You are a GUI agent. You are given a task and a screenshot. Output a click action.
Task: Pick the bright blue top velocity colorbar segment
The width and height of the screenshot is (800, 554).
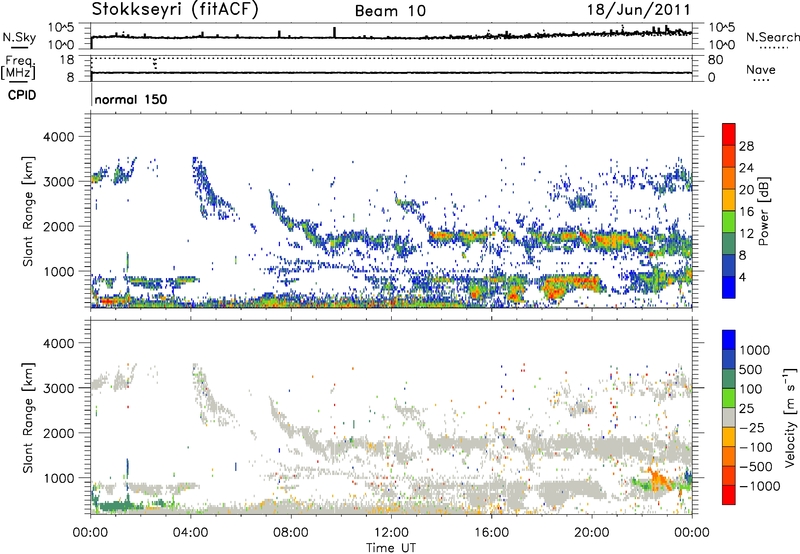point(729,340)
